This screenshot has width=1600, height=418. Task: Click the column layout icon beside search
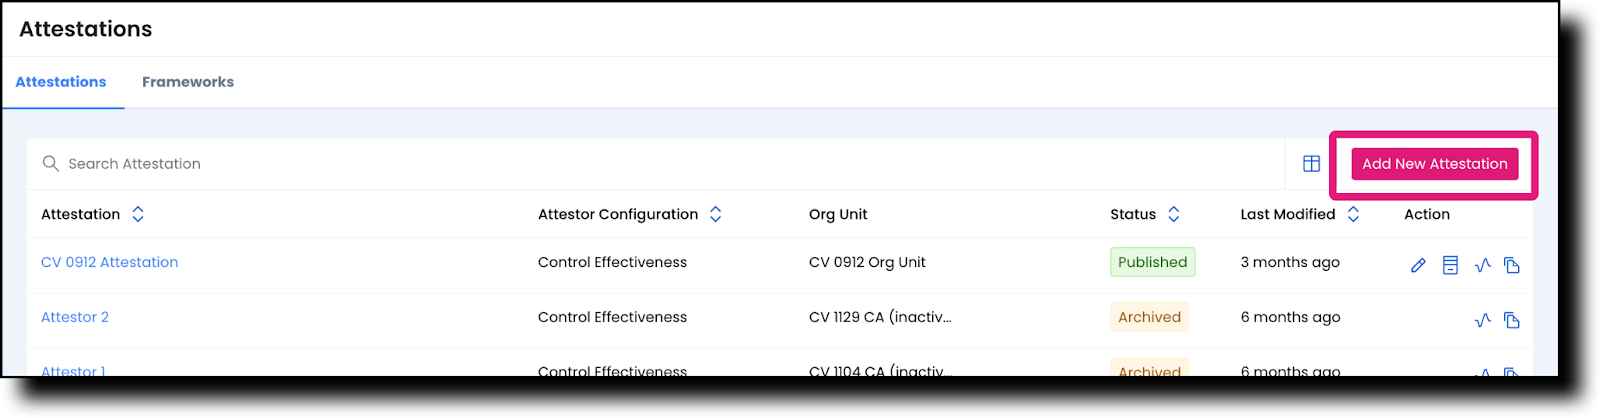point(1311,164)
